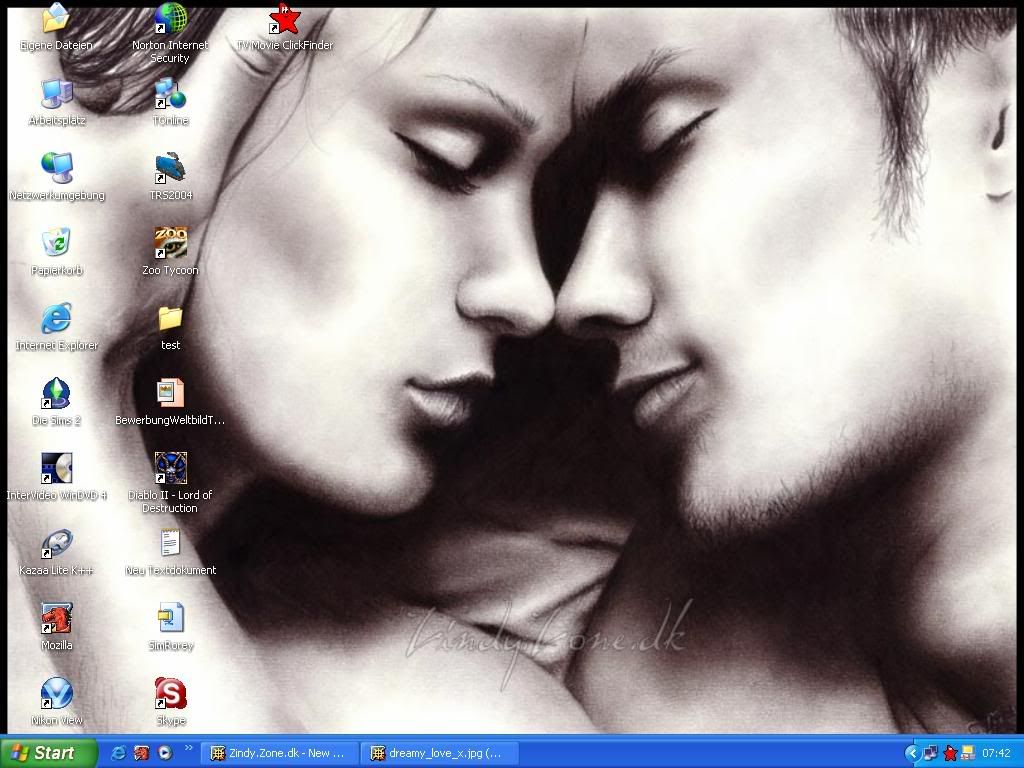Launch the T-Online shortcut
This screenshot has height=768, width=1024.
tap(170, 93)
